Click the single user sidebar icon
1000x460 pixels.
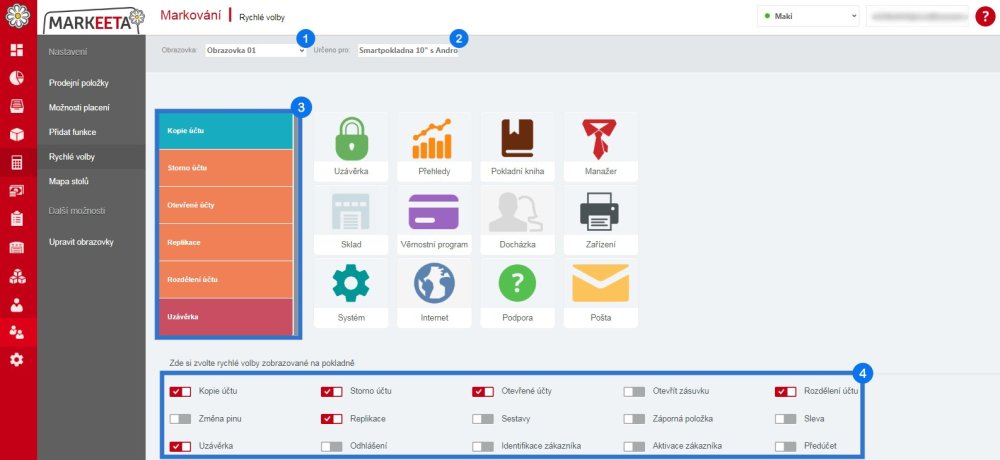17,304
